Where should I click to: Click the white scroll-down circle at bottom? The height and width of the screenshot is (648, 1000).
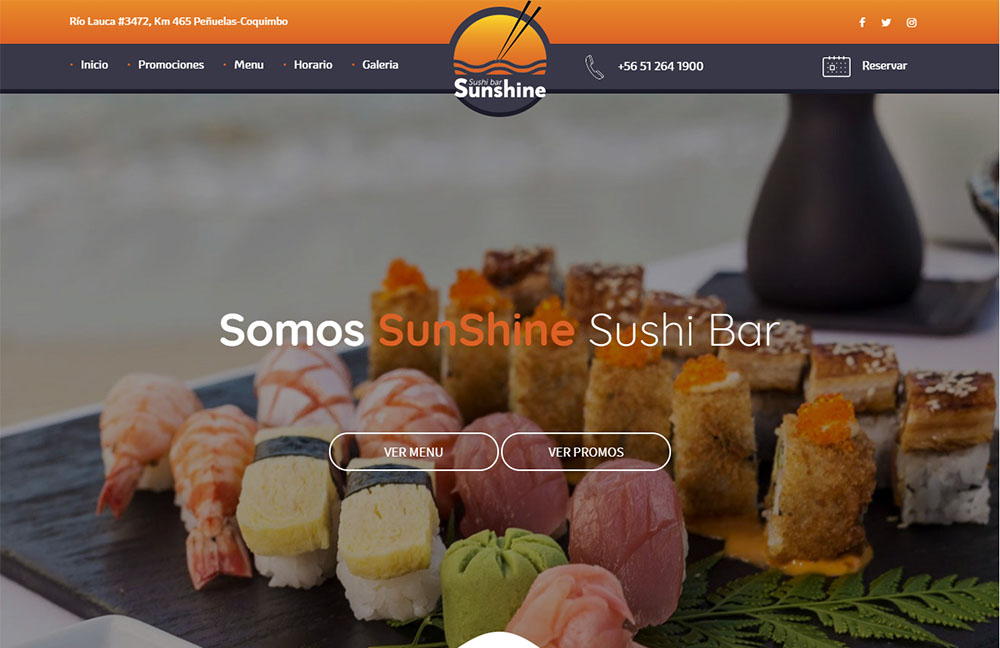499,640
